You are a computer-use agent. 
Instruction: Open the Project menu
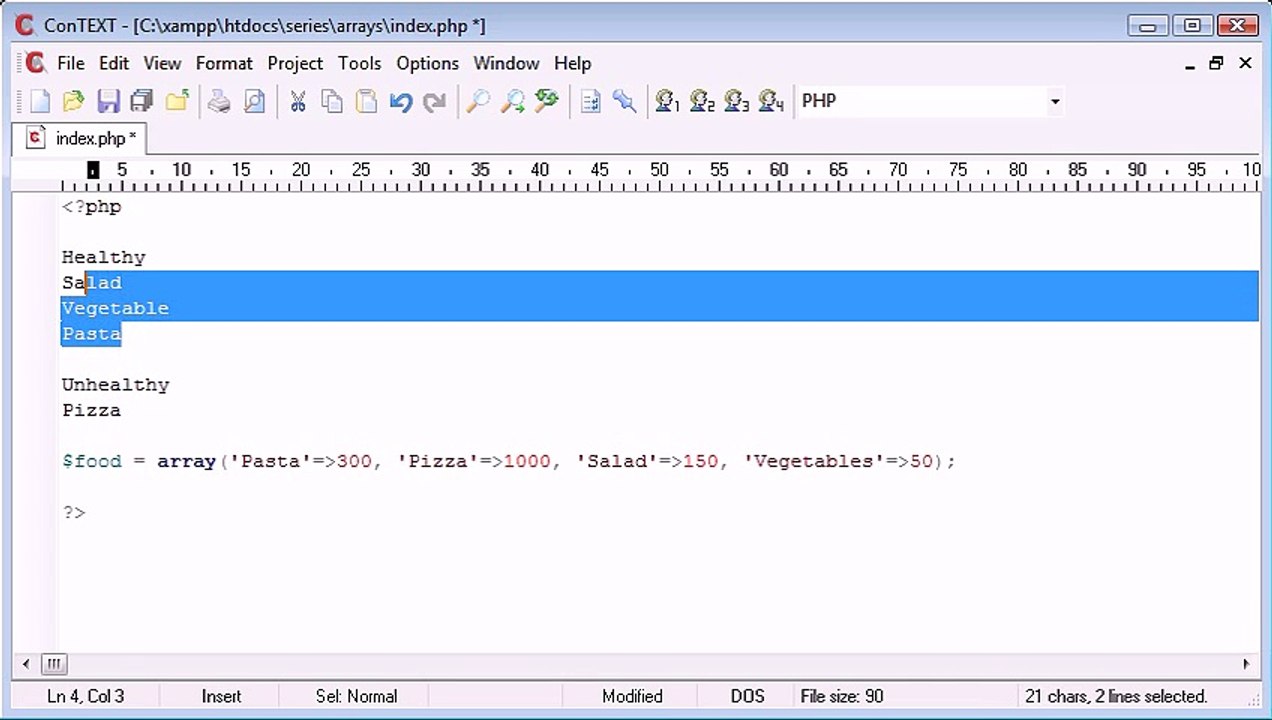coord(295,63)
